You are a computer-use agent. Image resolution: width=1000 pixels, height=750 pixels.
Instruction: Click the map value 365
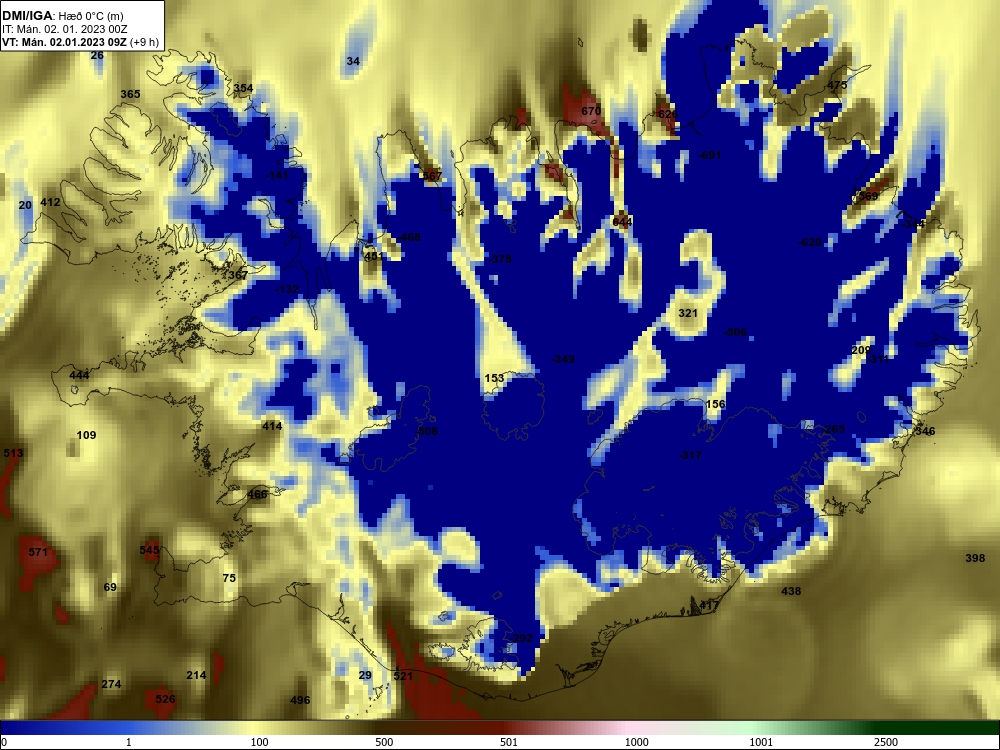pyautogui.click(x=130, y=94)
